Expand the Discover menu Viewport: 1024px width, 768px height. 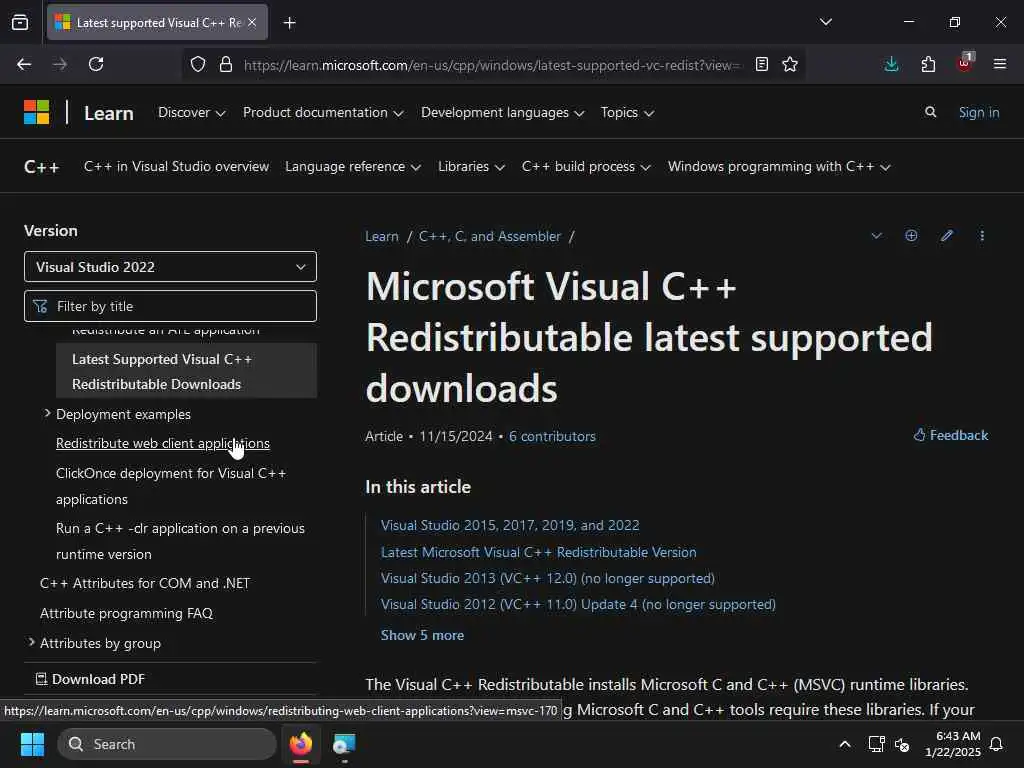191,112
